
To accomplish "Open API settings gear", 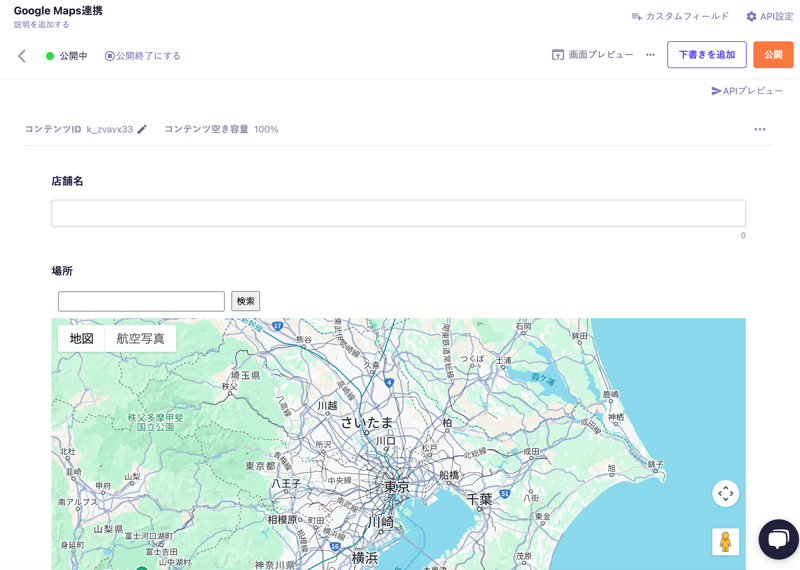I will [769, 16].
